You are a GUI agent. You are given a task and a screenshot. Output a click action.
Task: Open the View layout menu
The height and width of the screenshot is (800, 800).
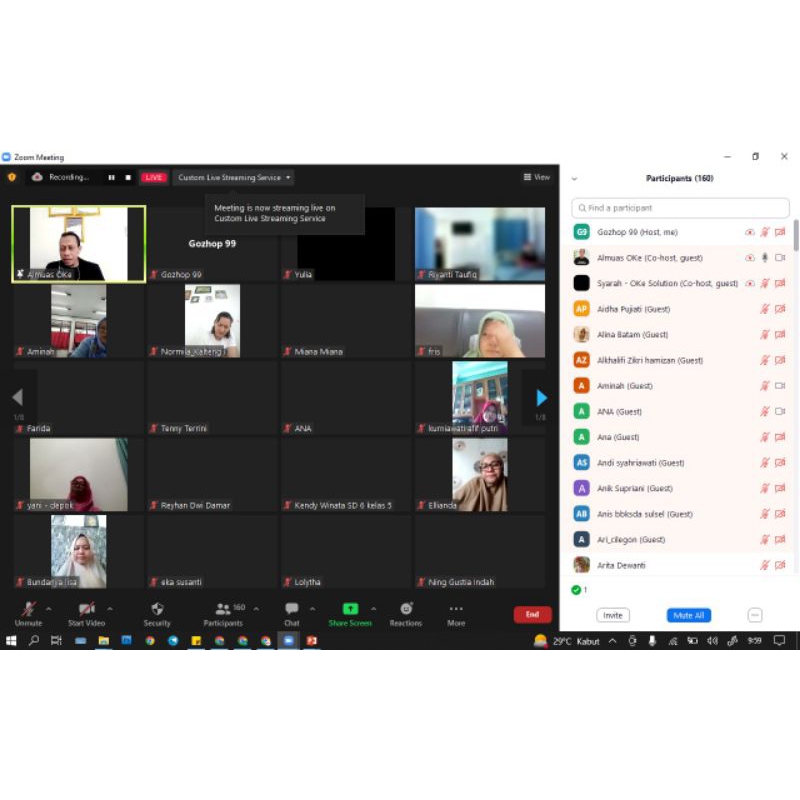coord(537,177)
